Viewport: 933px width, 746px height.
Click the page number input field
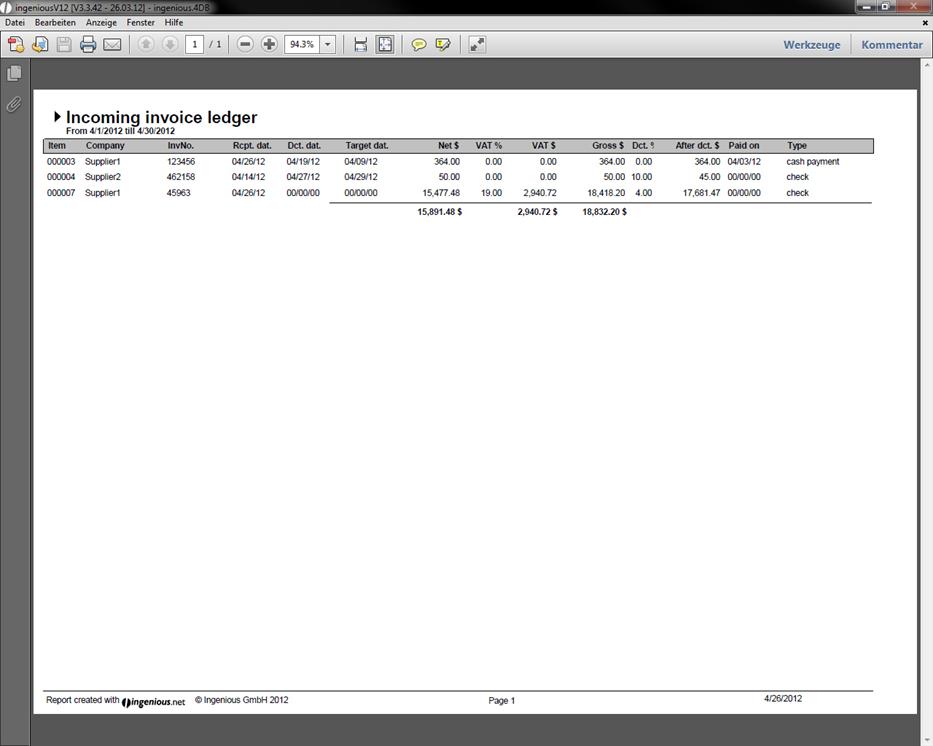[194, 44]
